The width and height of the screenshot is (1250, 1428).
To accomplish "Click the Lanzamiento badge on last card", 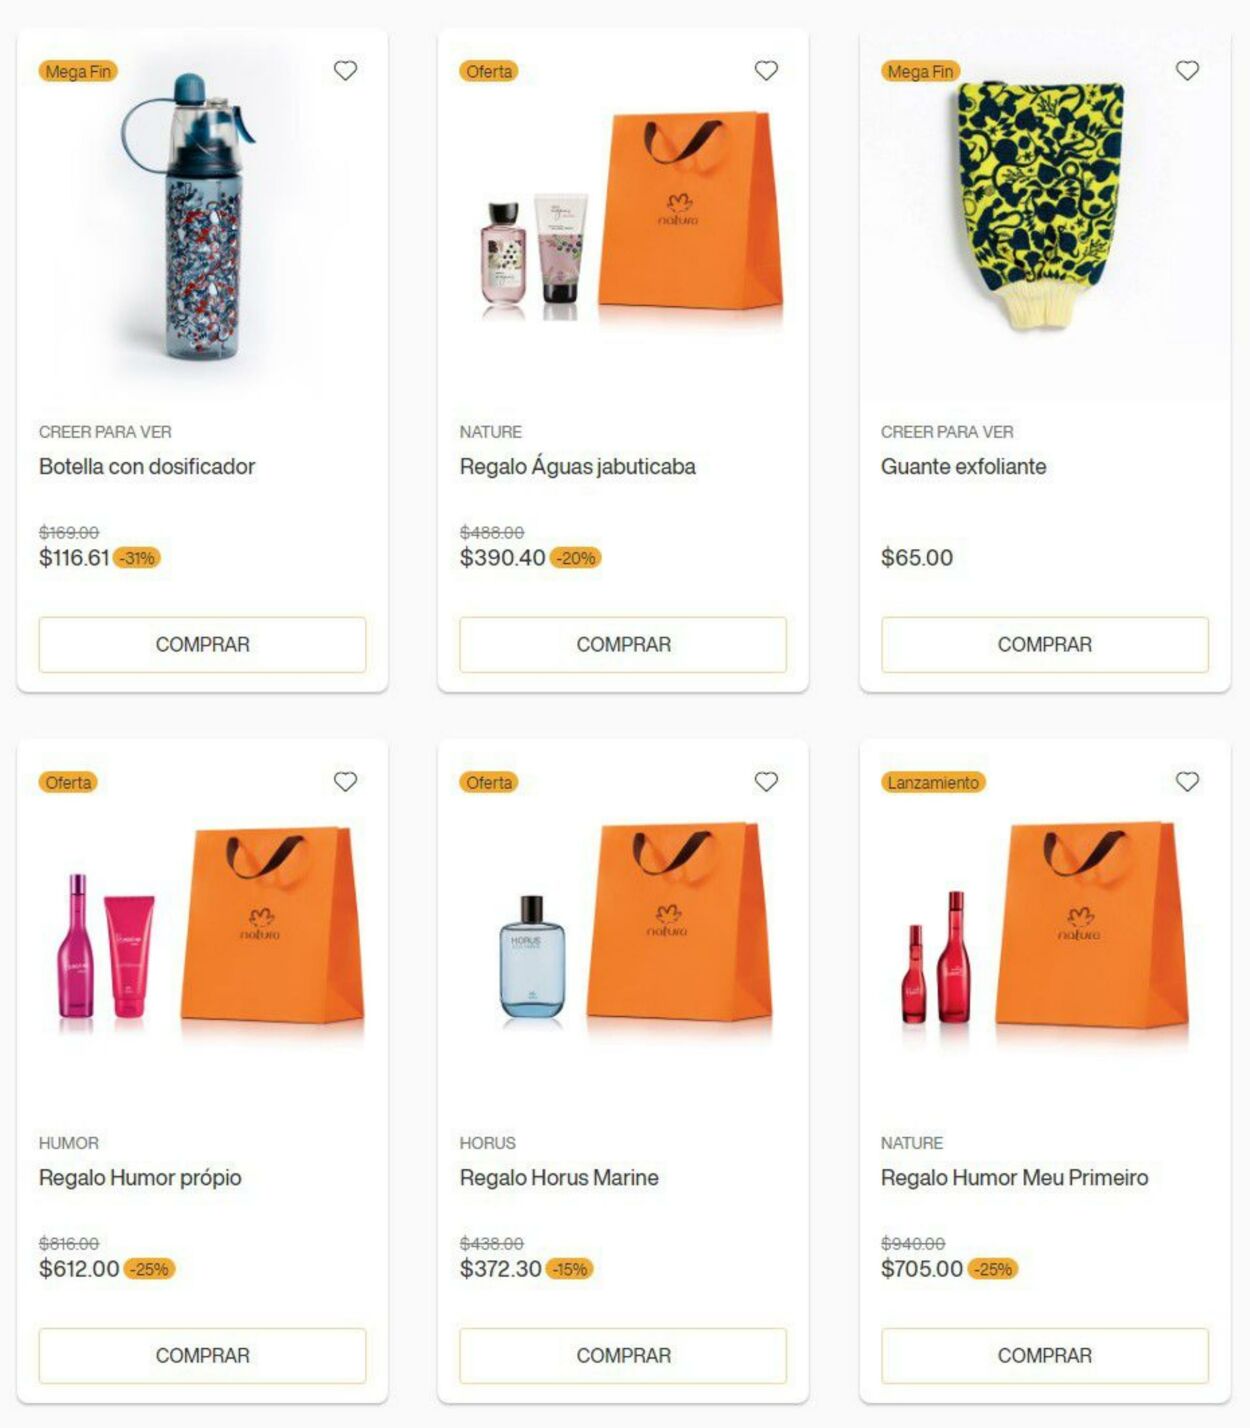I will pos(933,783).
